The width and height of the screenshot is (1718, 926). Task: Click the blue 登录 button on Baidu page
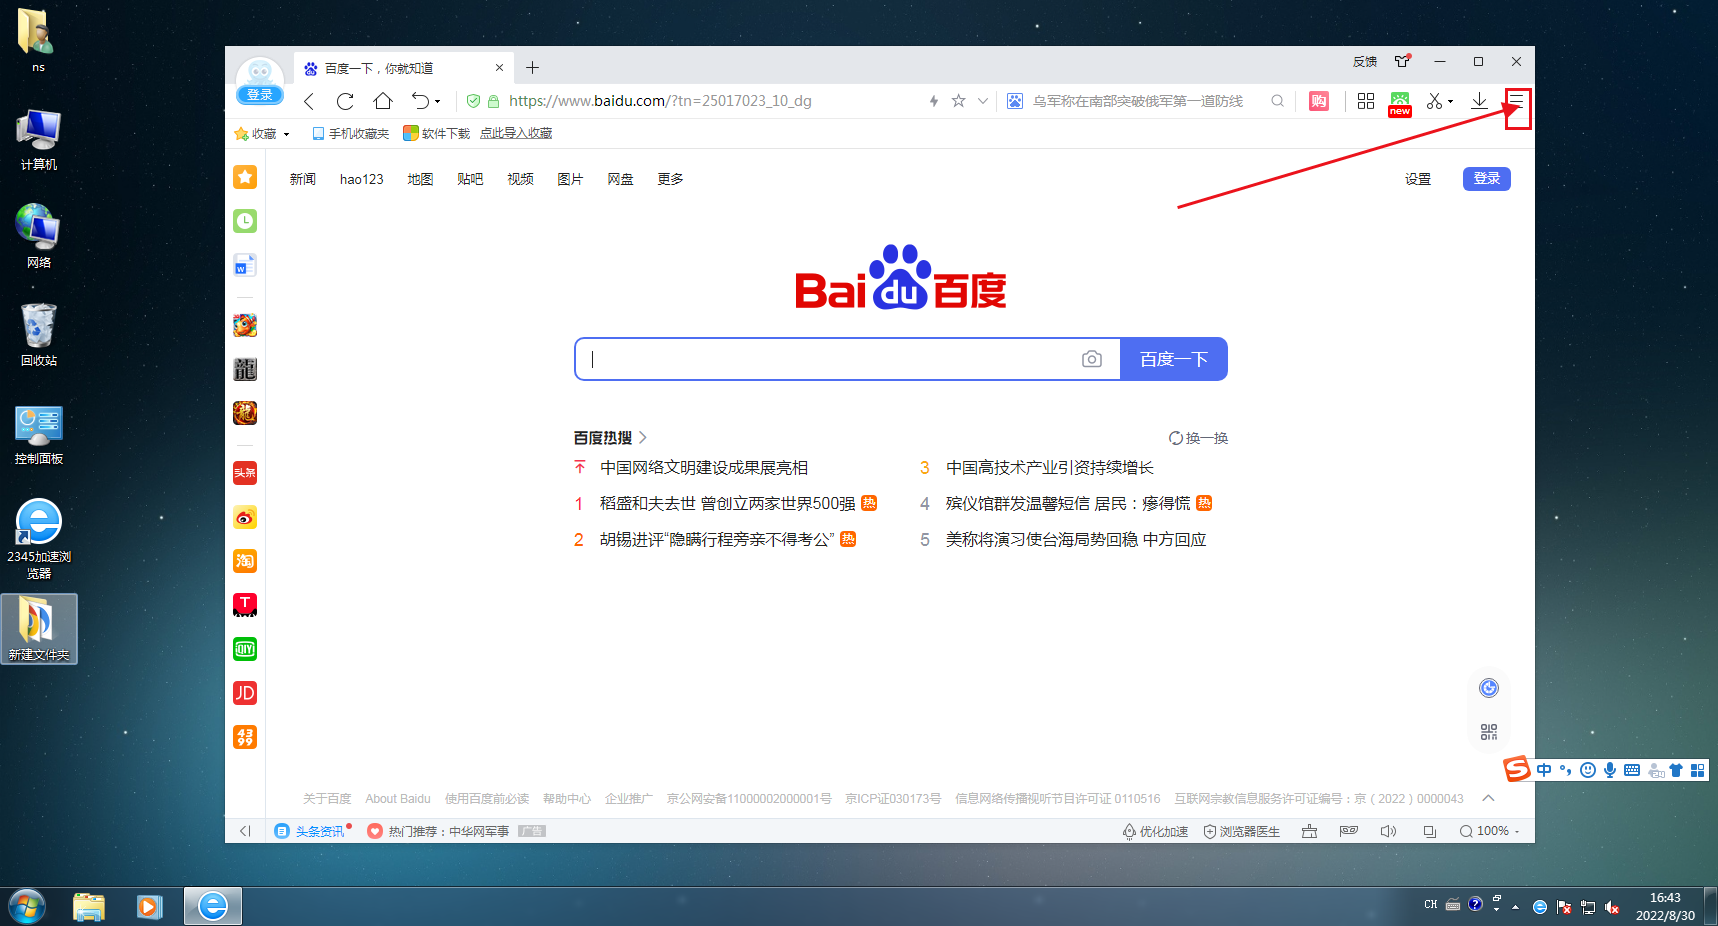[x=1487, y=178]
